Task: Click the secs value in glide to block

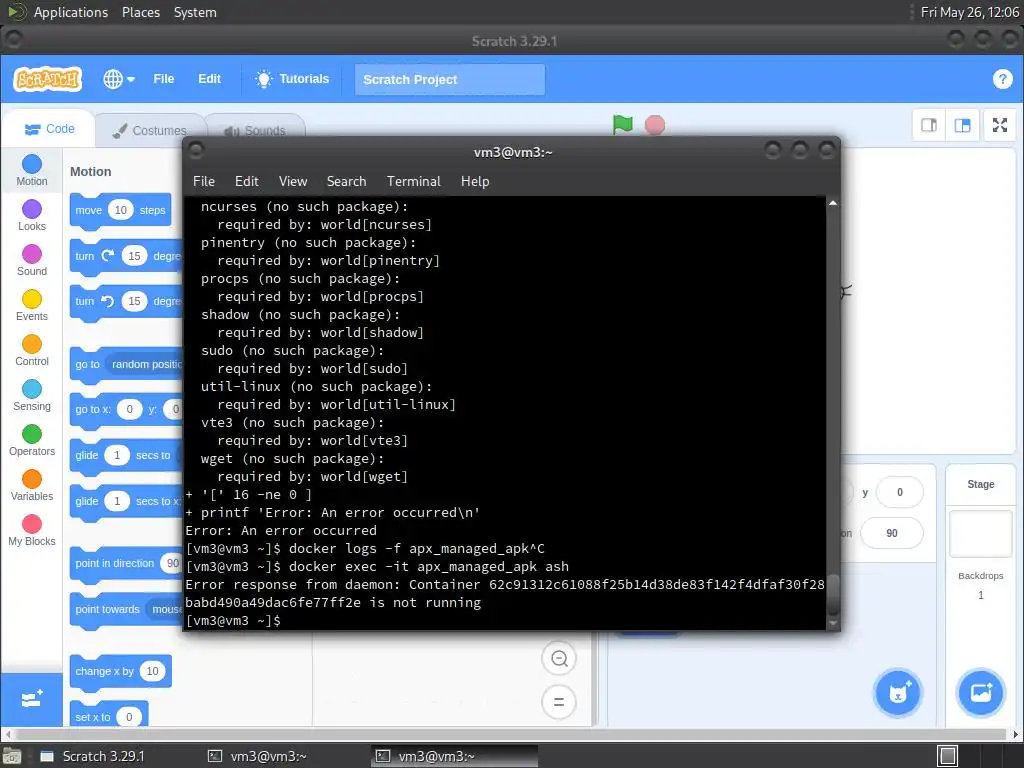Action: click(x=117, y=455)
